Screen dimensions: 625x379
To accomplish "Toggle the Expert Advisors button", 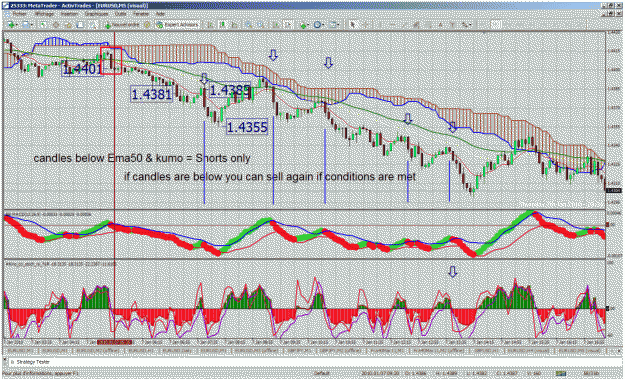I will click(177, 25).
